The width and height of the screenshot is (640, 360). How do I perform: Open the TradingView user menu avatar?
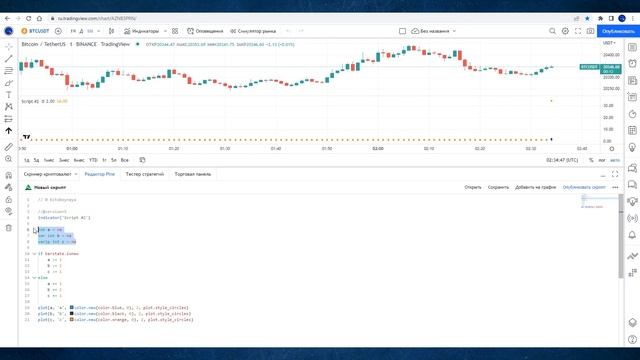[x=9, y=31]
